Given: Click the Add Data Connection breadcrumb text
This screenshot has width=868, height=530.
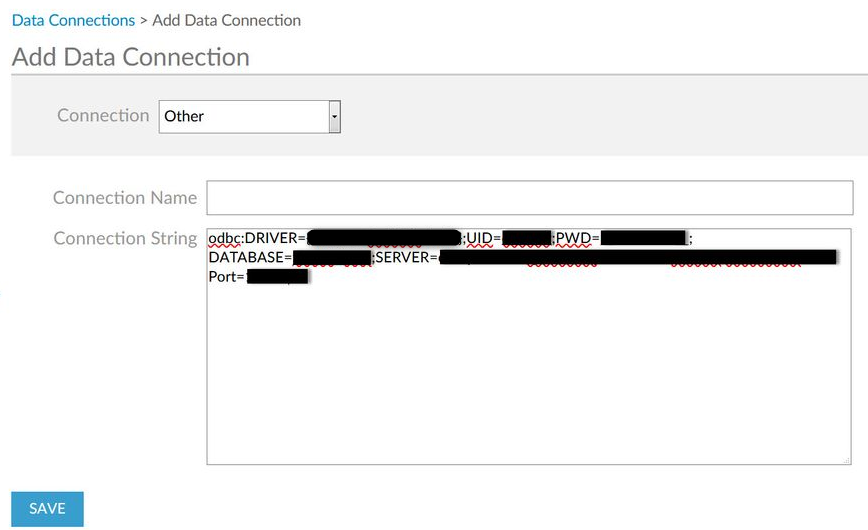Looking at the screenshot, I should (x=226, y=20).
